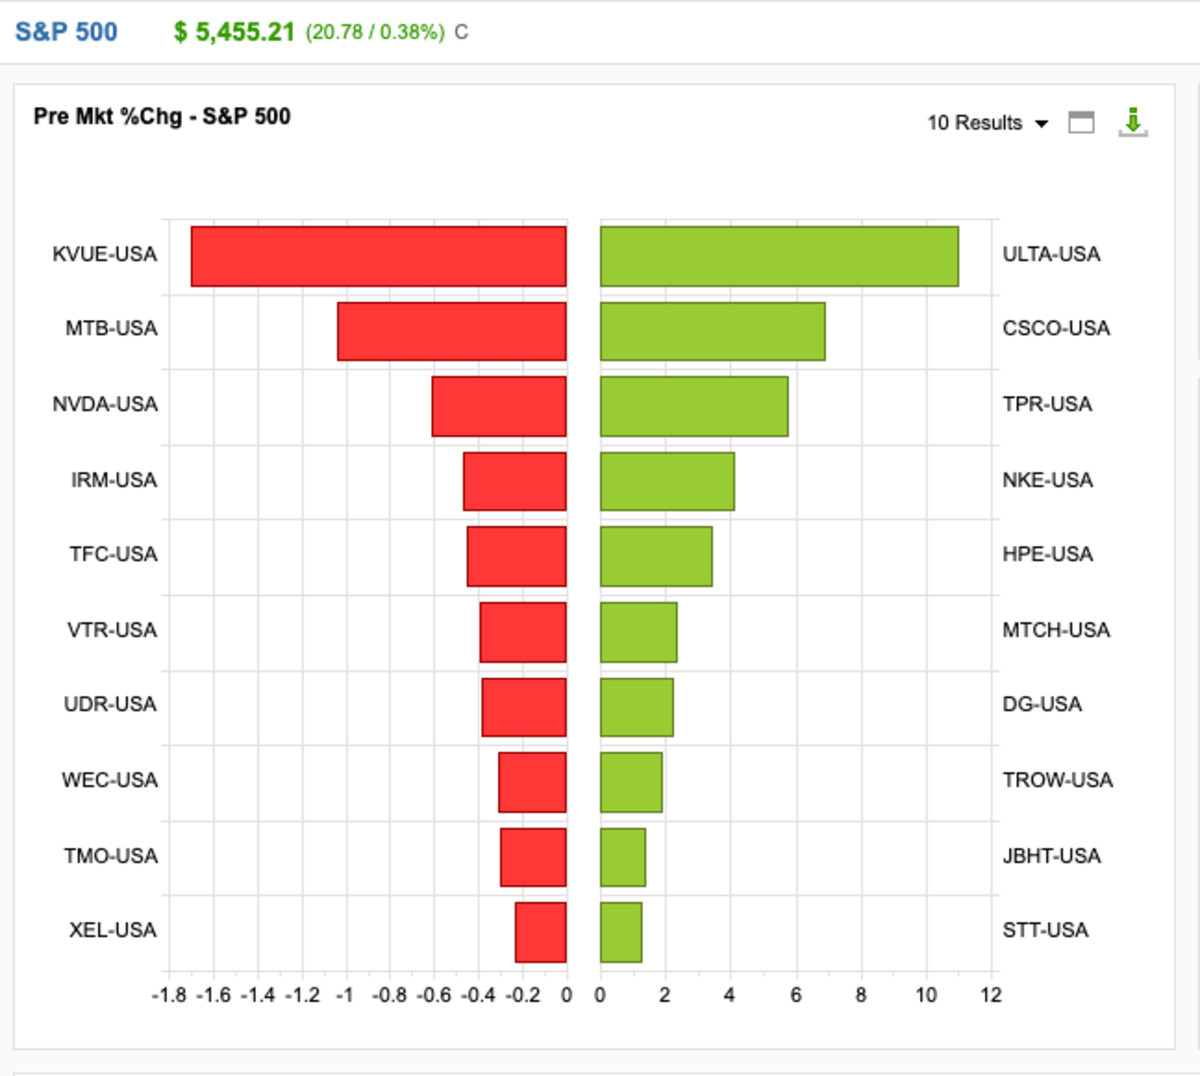Click the $5,455.21 index price
This screenshot has height=1076, width=1200.
click(234, 32)
